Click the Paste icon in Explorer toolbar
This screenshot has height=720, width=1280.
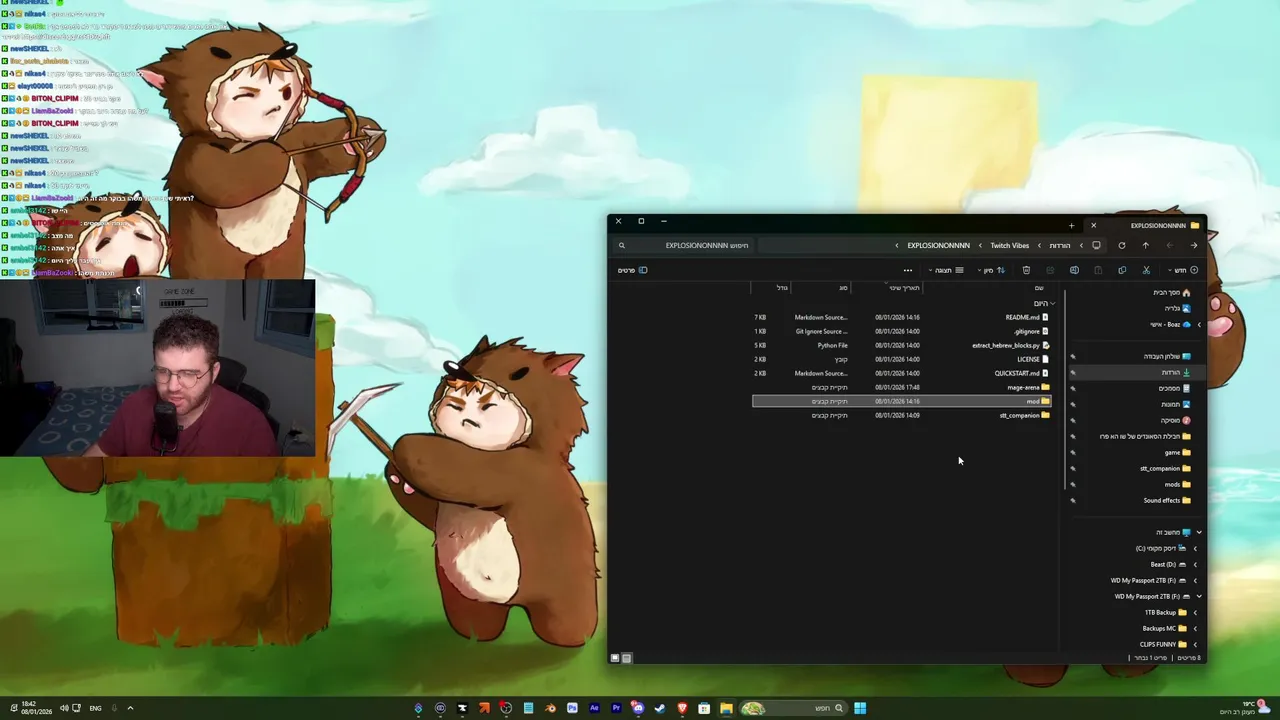(x=1098, y=270)
